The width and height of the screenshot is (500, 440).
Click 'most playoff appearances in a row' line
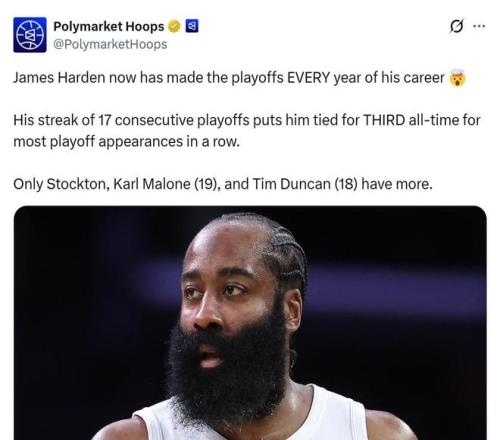[x=126, y=142]
